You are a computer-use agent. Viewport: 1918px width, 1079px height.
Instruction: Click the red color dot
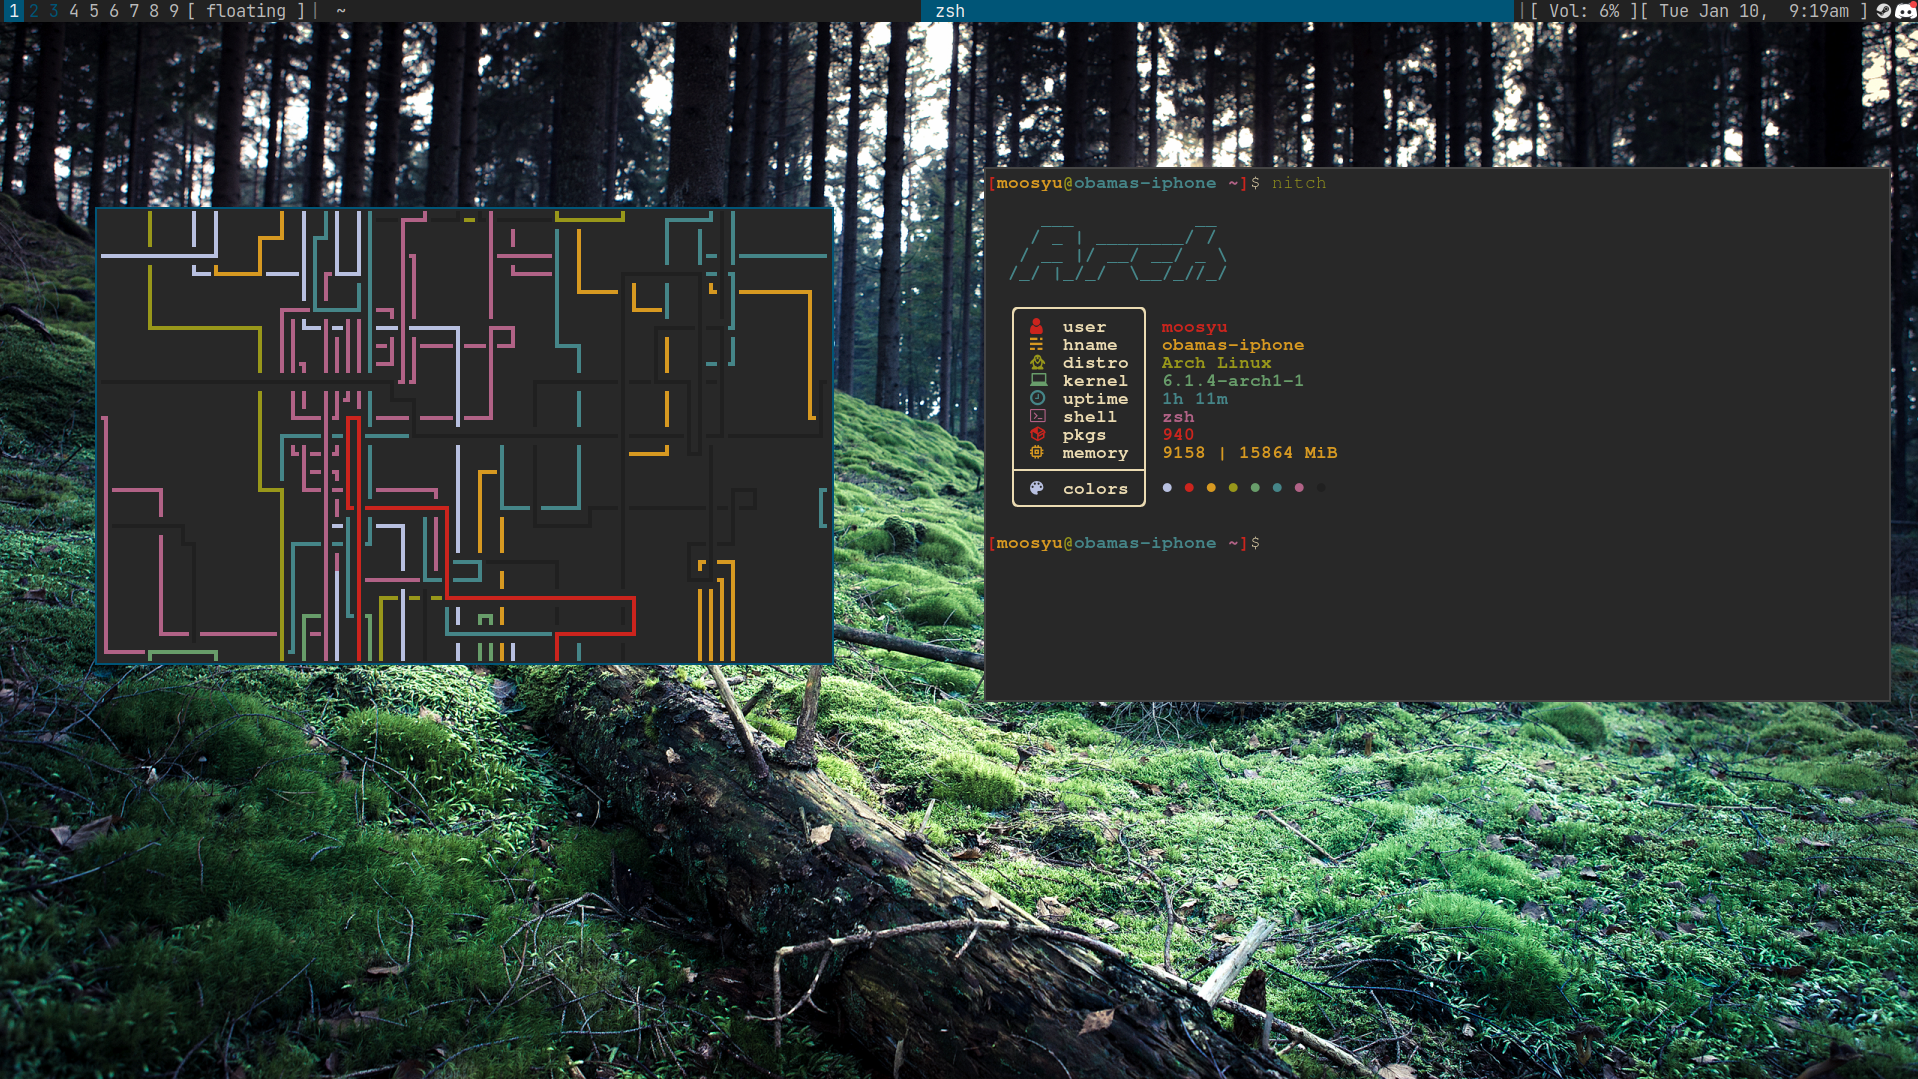pos(1189,488)
